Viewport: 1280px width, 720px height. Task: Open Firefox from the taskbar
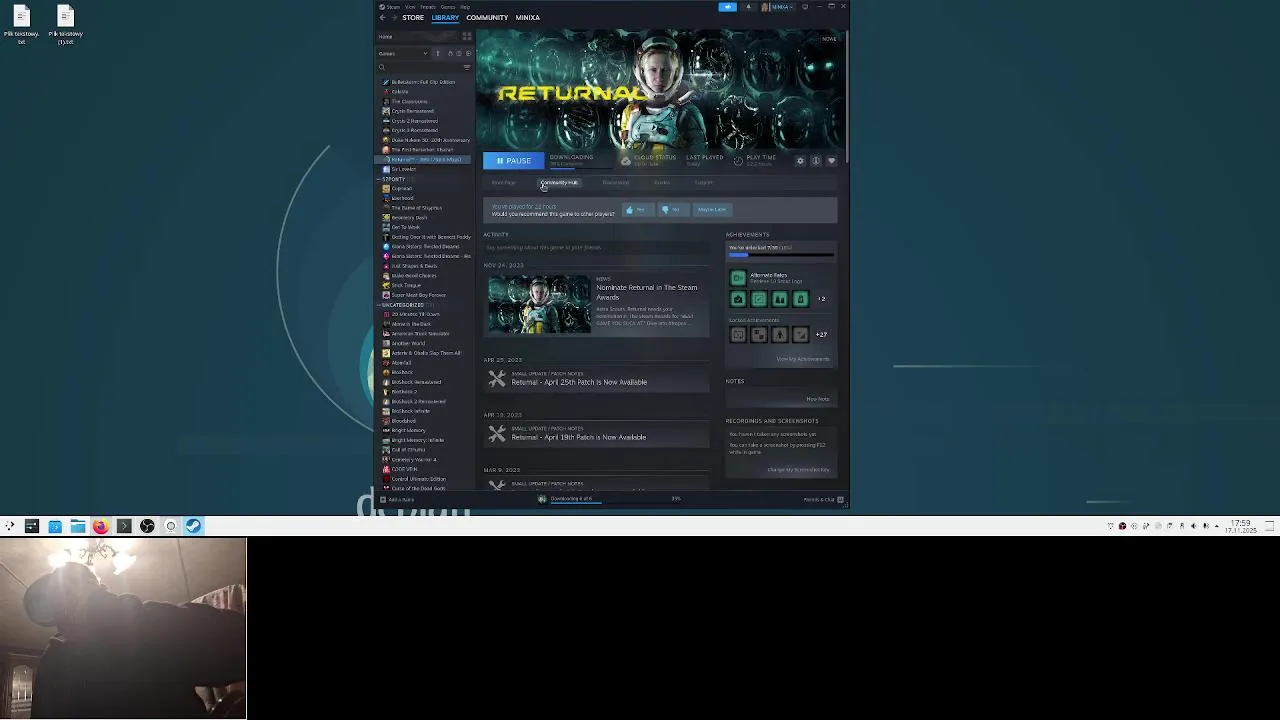[x=101, y=526]
